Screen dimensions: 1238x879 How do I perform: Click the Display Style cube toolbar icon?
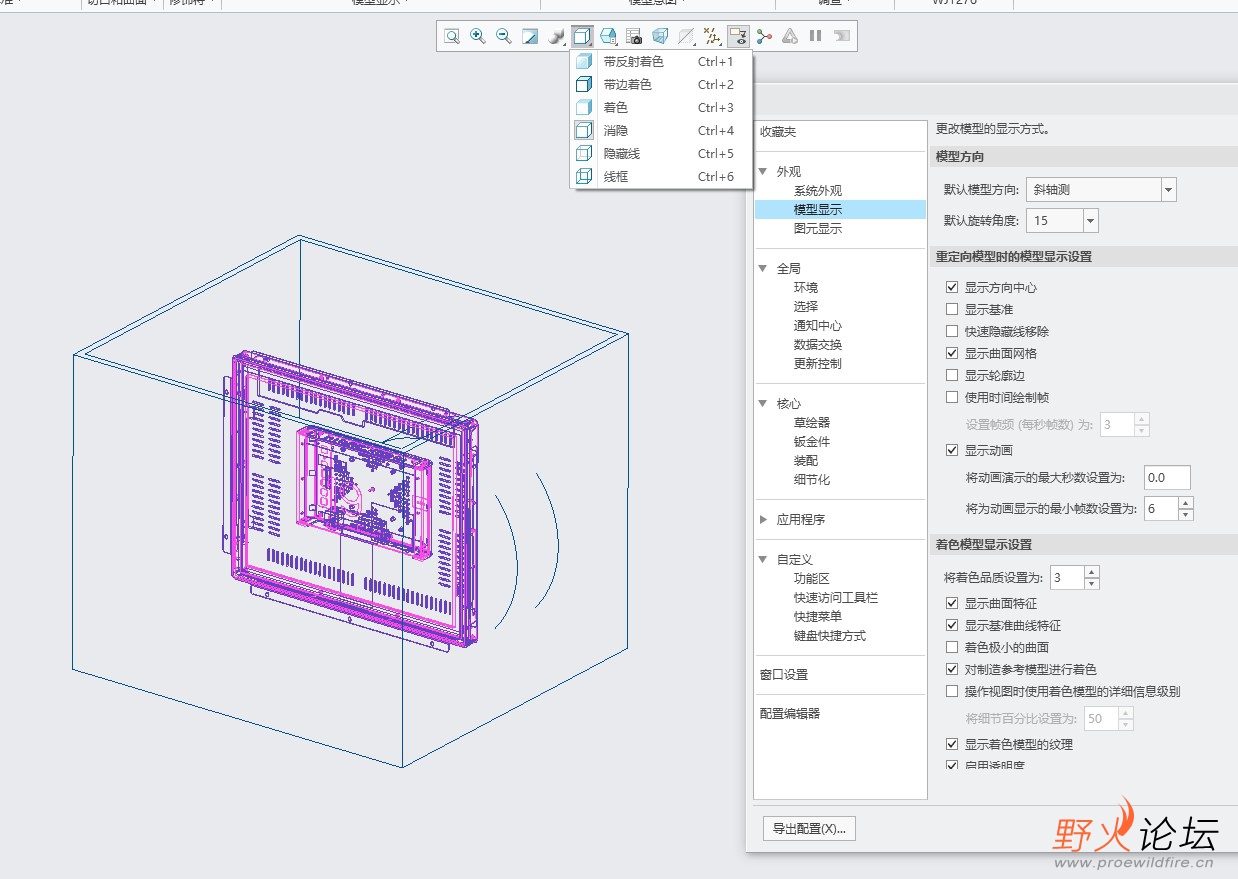pos(582,37)
